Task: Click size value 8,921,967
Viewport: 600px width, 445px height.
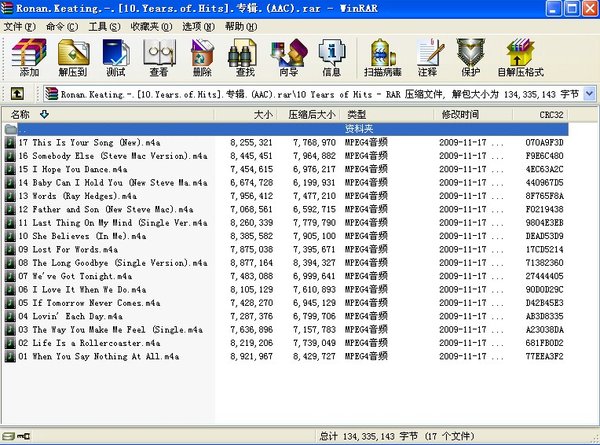Action: (251, 357)
